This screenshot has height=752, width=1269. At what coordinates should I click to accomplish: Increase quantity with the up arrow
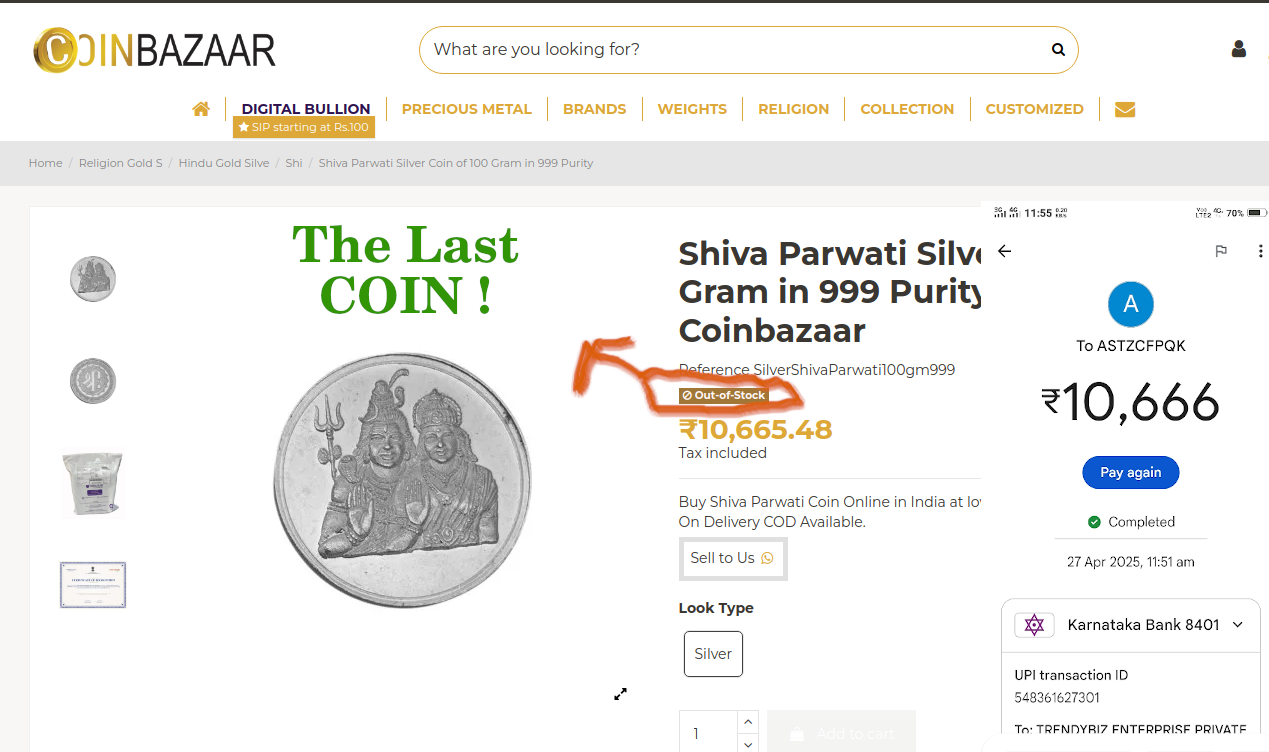(747, 722)
